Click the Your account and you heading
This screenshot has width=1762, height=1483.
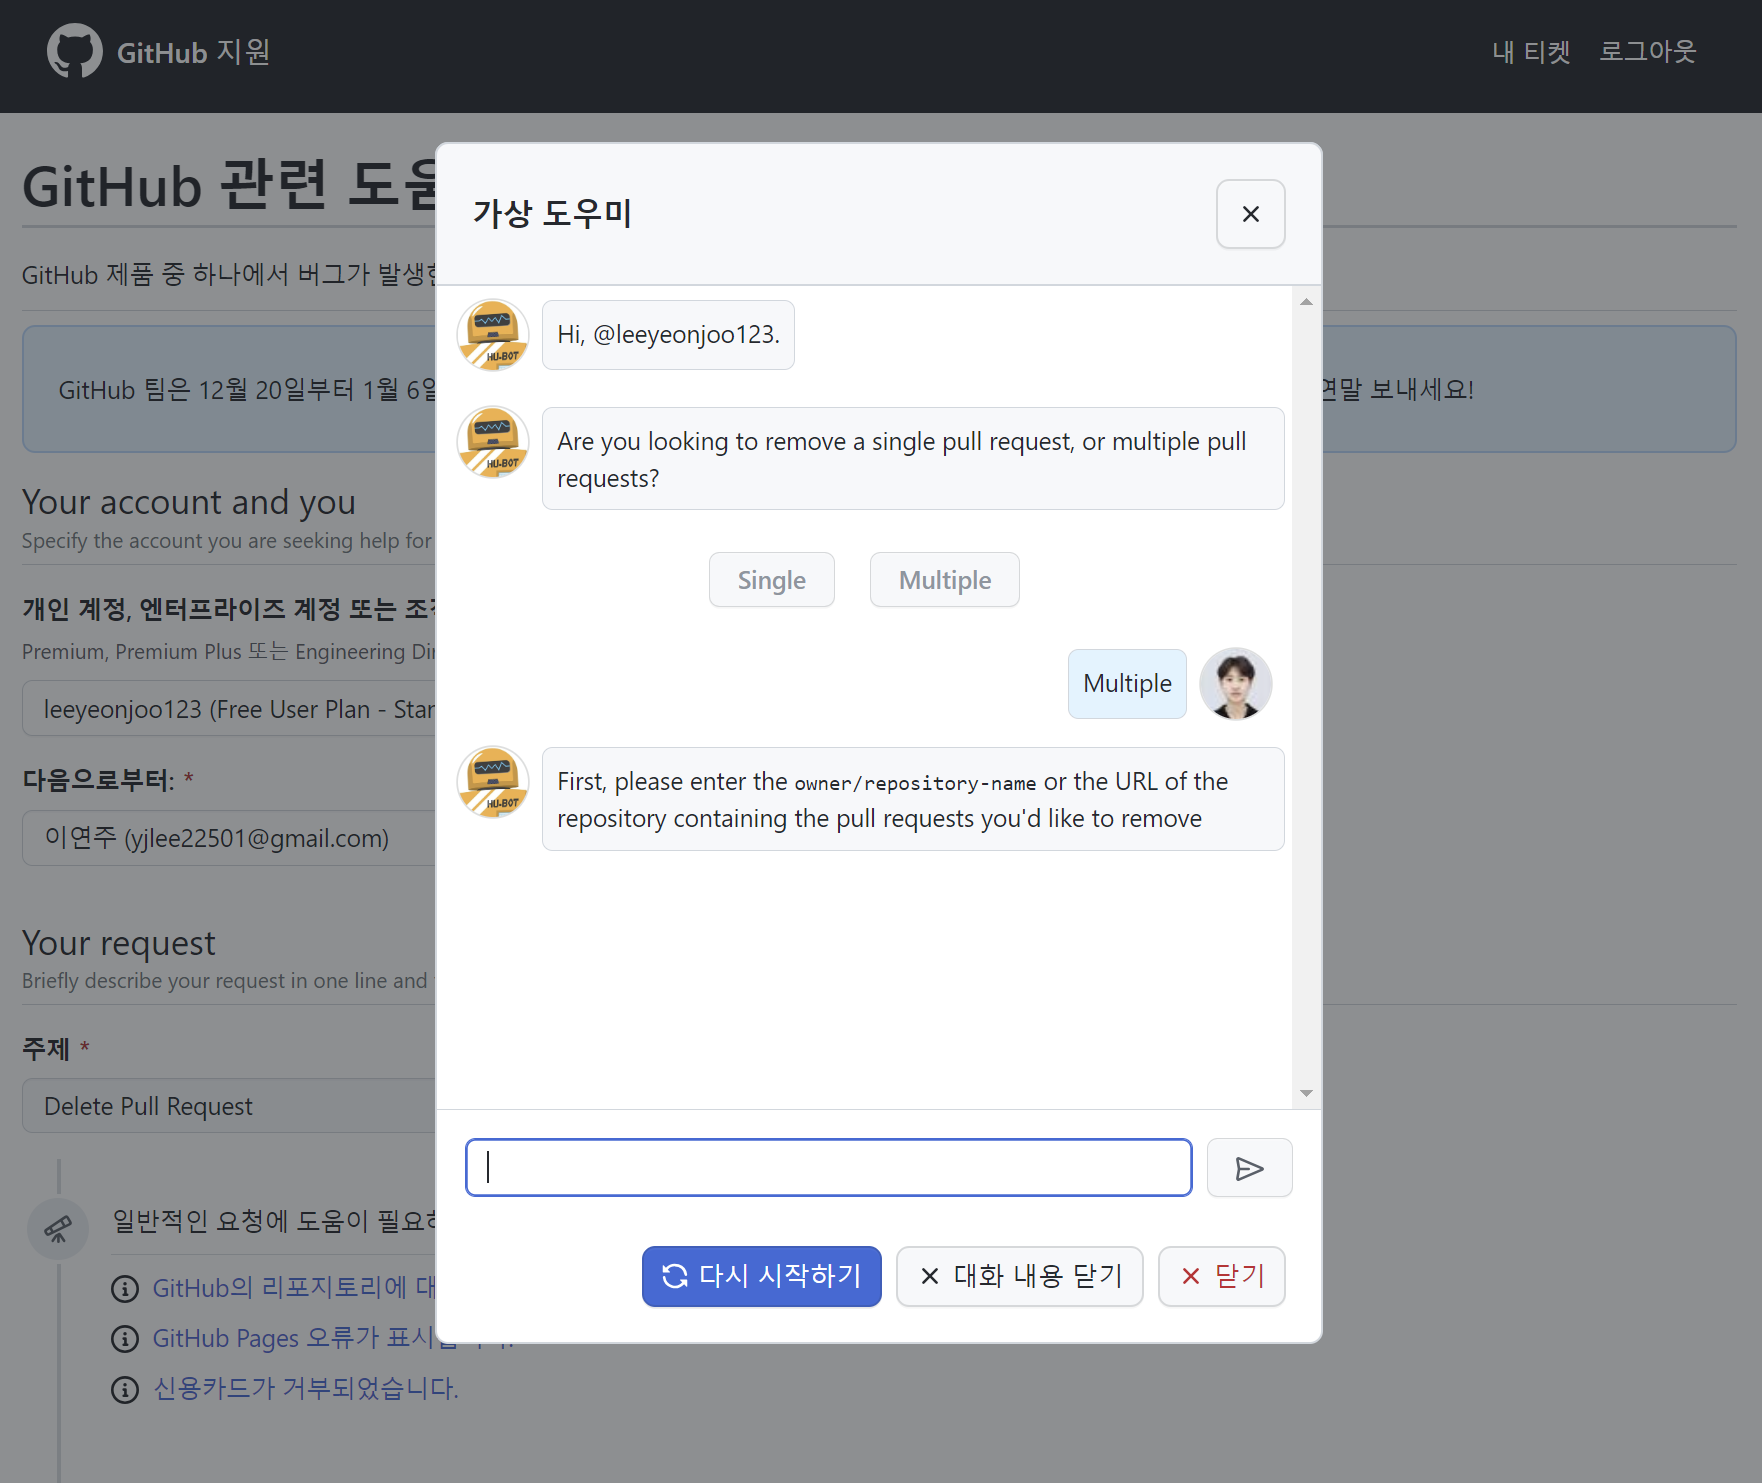[x=189, y=502]
